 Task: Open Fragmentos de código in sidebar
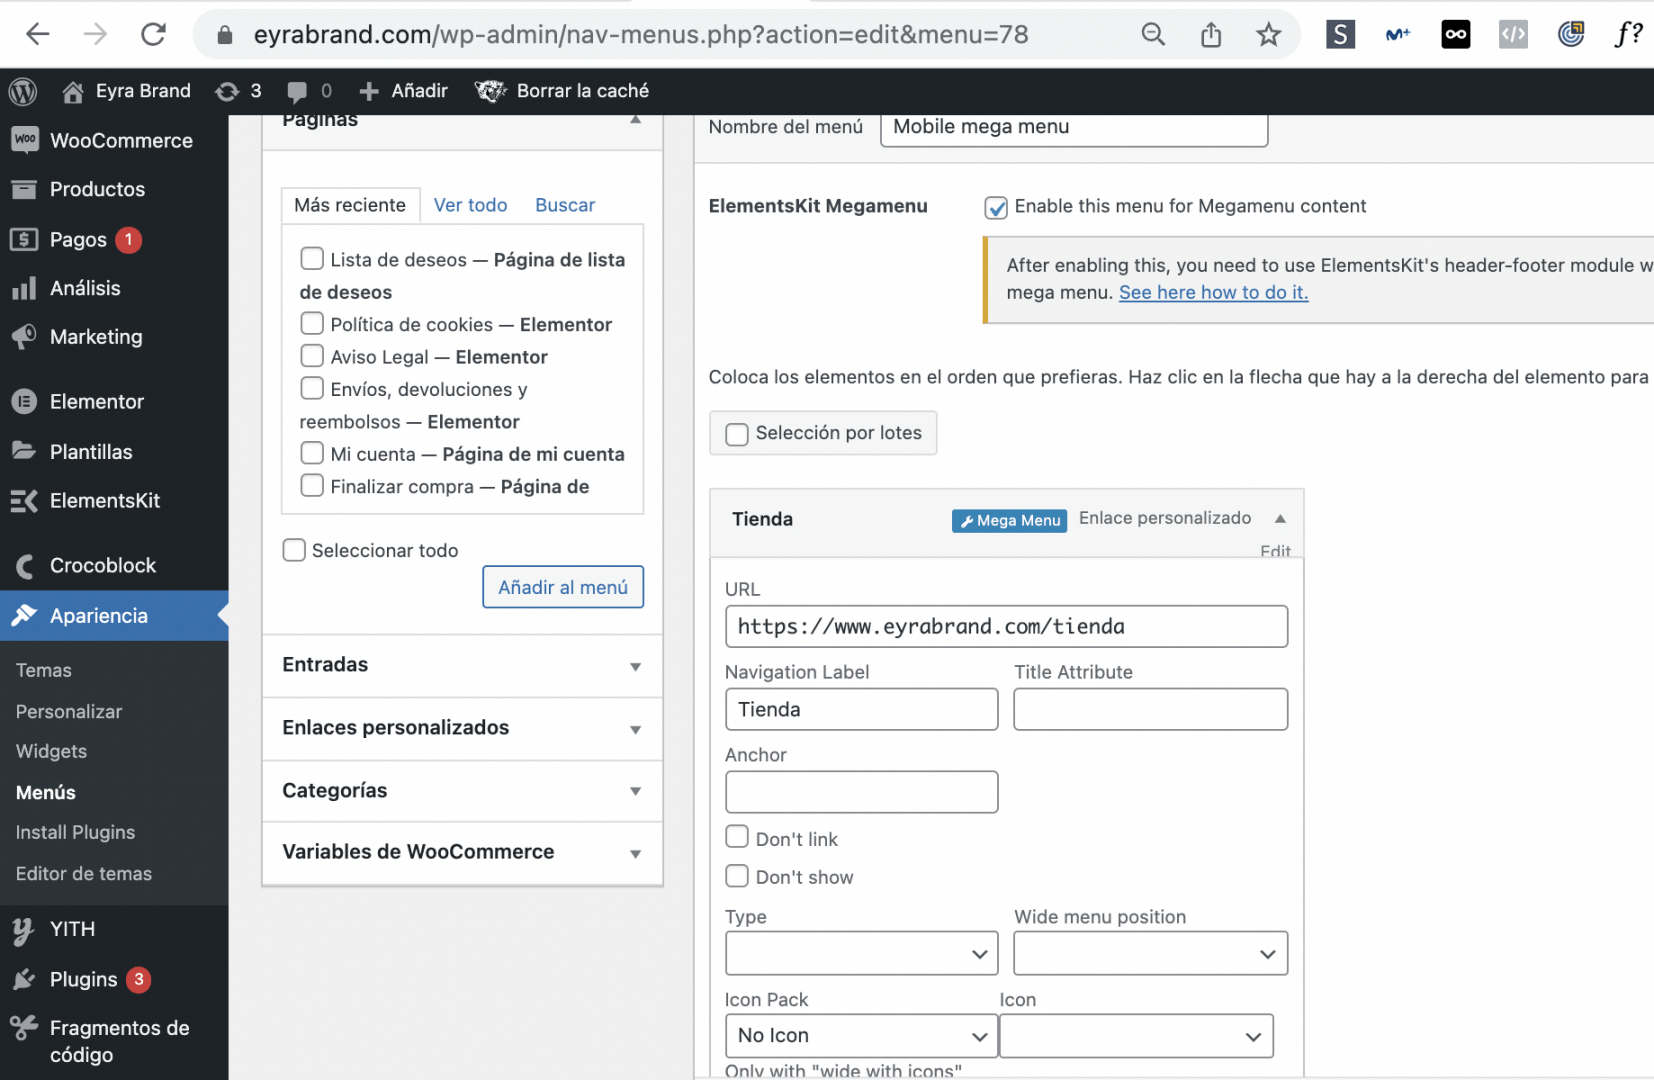click(114, 1041)
